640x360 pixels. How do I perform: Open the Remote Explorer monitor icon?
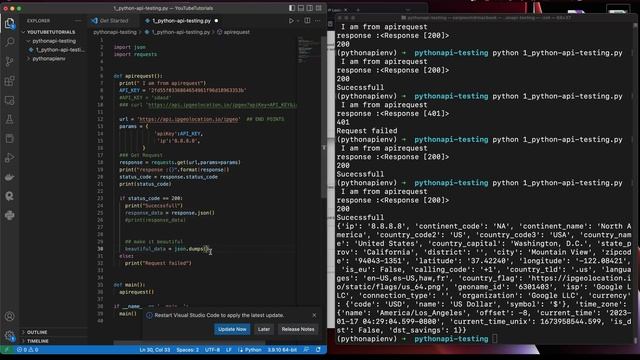(9, 100)
